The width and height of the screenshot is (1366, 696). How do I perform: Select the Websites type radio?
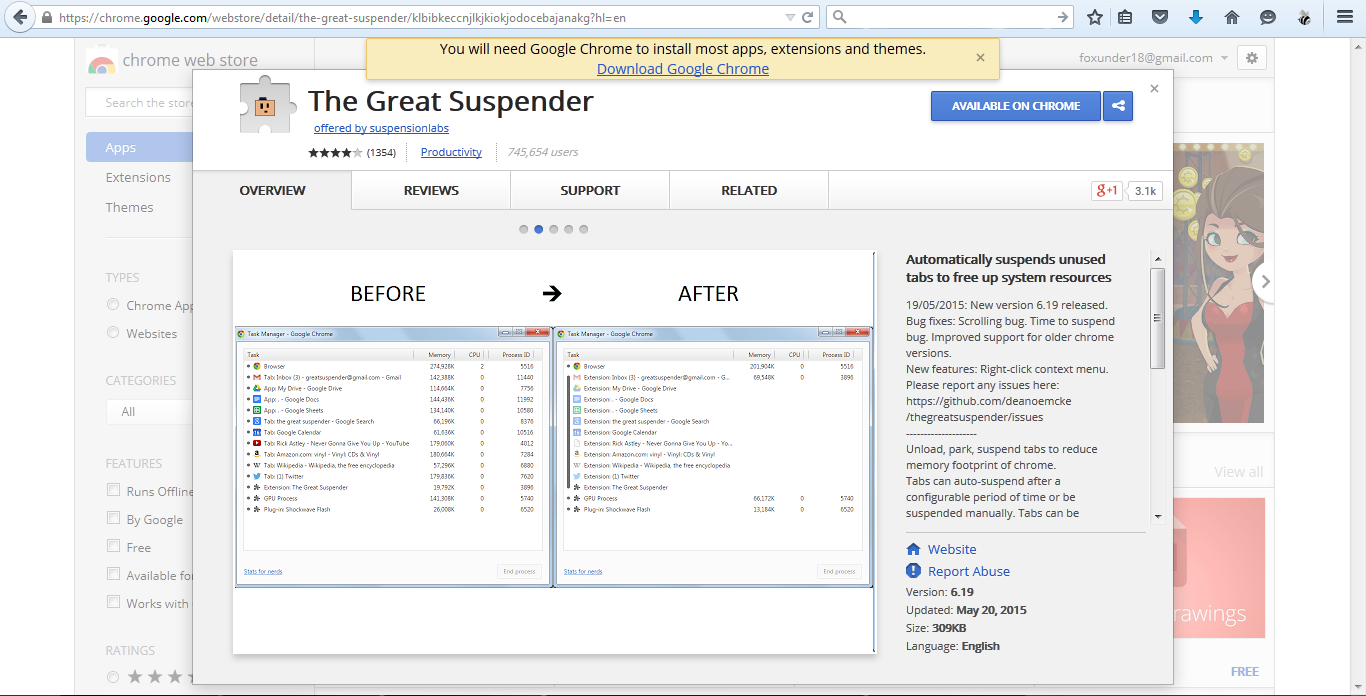[x=113, y=333]
